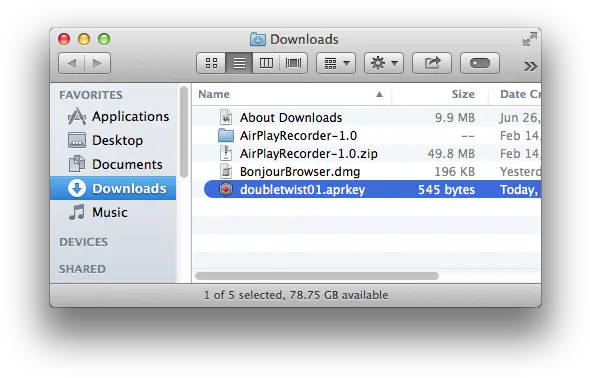Click the 545 bytes size value
590x378 pixels.
[x=446, y=190]
